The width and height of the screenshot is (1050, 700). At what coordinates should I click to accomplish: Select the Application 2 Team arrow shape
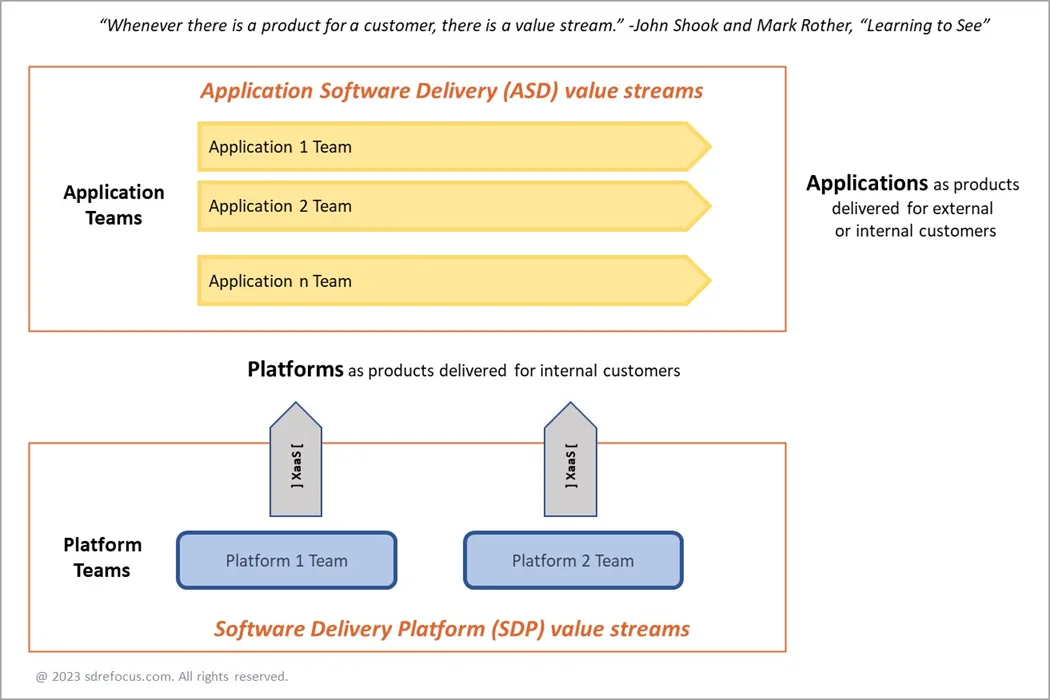450,206
